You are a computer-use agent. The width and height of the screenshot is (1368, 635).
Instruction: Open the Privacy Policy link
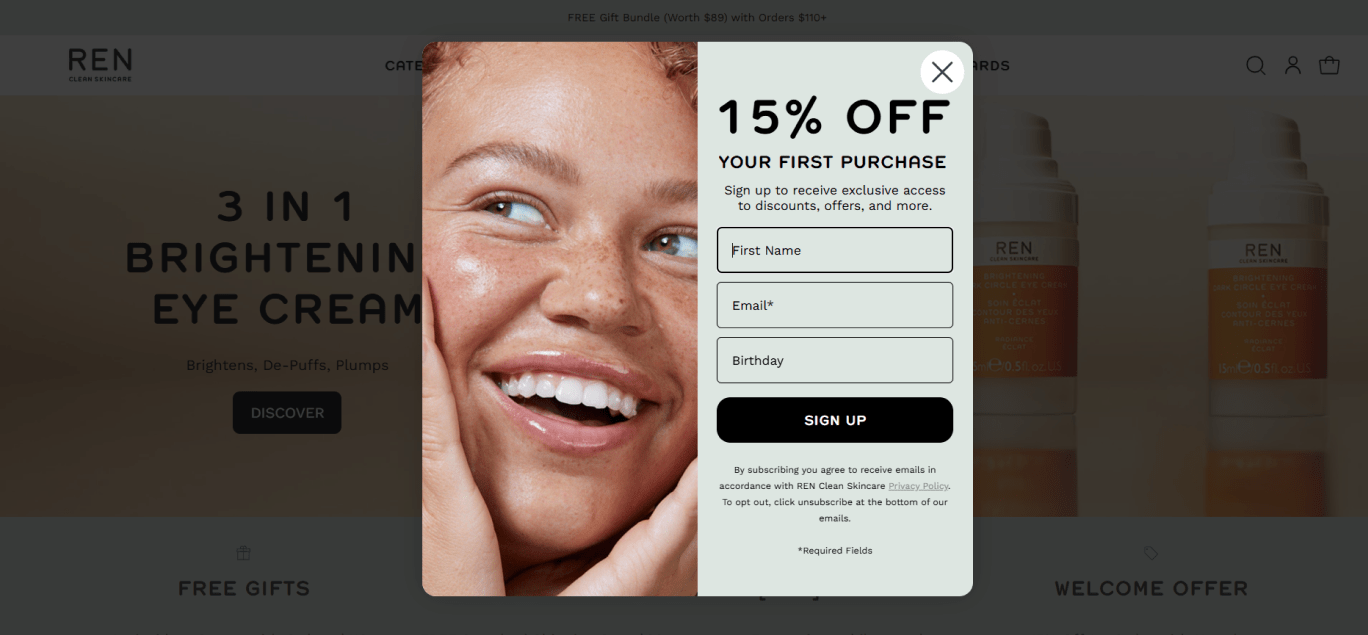[x=918, y=486]
